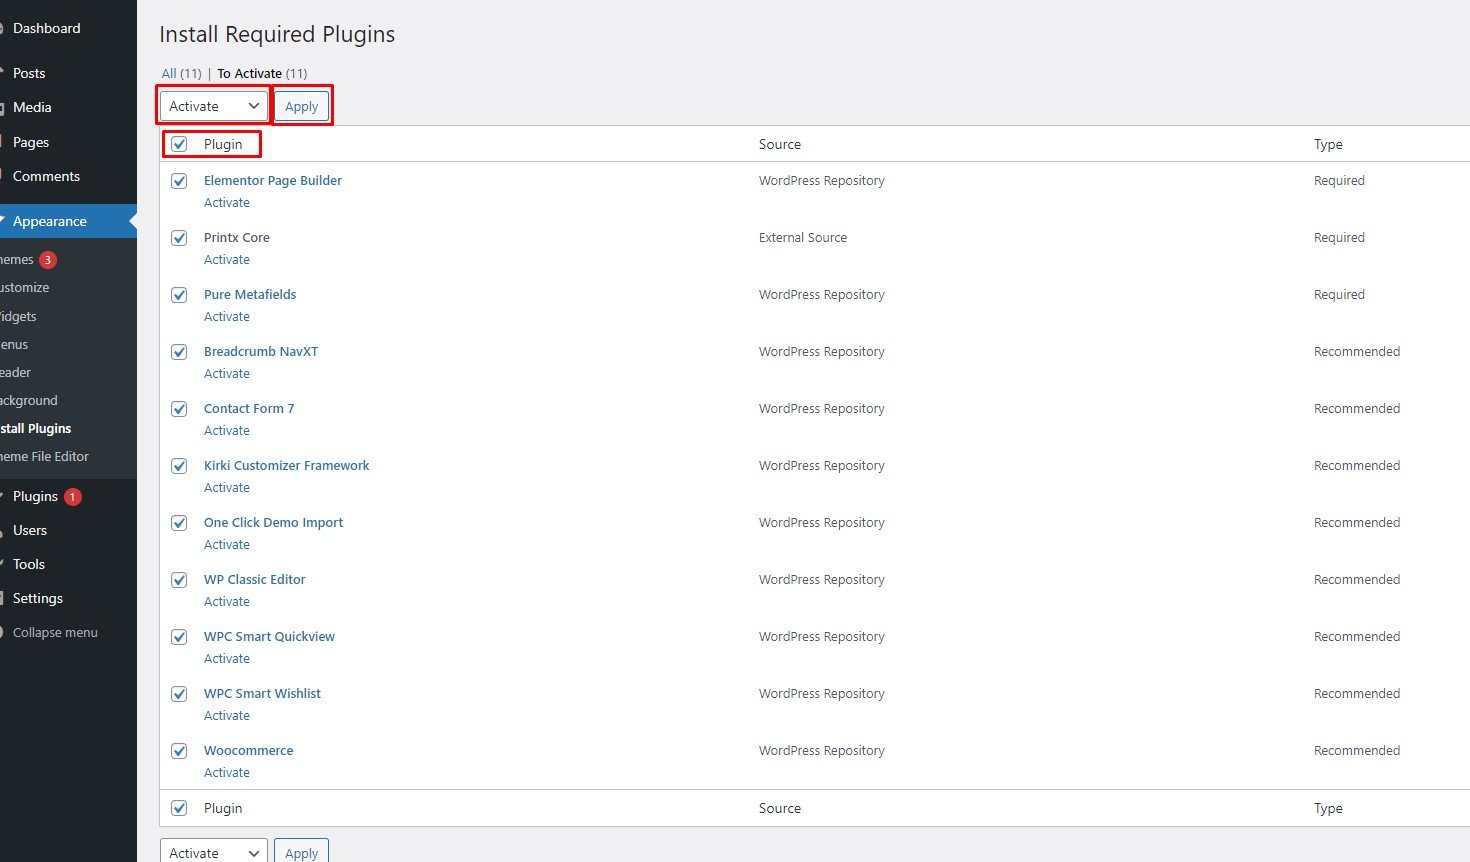Open Users in the sidebar
The image size is (1470, 862).
(30, 530)
